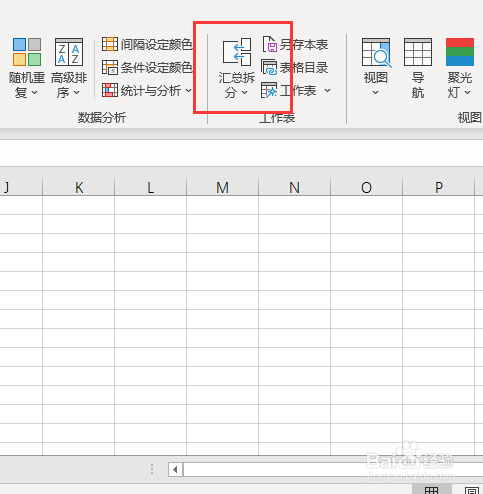
Task: Expand the 汇总拆分 dropdown arrow
Action: click(x=245, y=93)
